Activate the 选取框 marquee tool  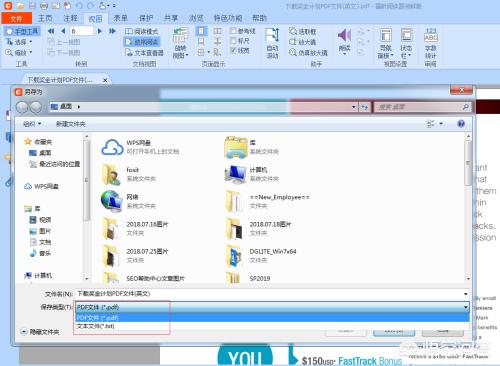point(303,32)
